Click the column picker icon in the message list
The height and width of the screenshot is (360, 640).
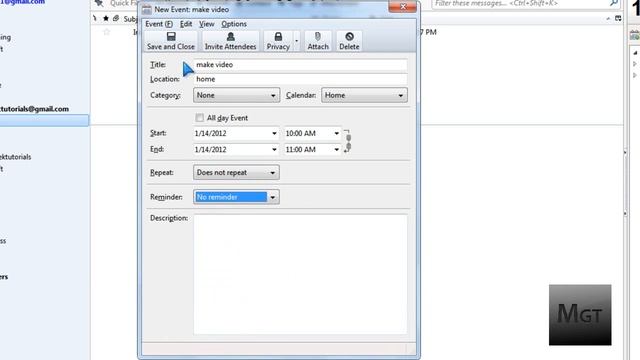coord(618,18)
